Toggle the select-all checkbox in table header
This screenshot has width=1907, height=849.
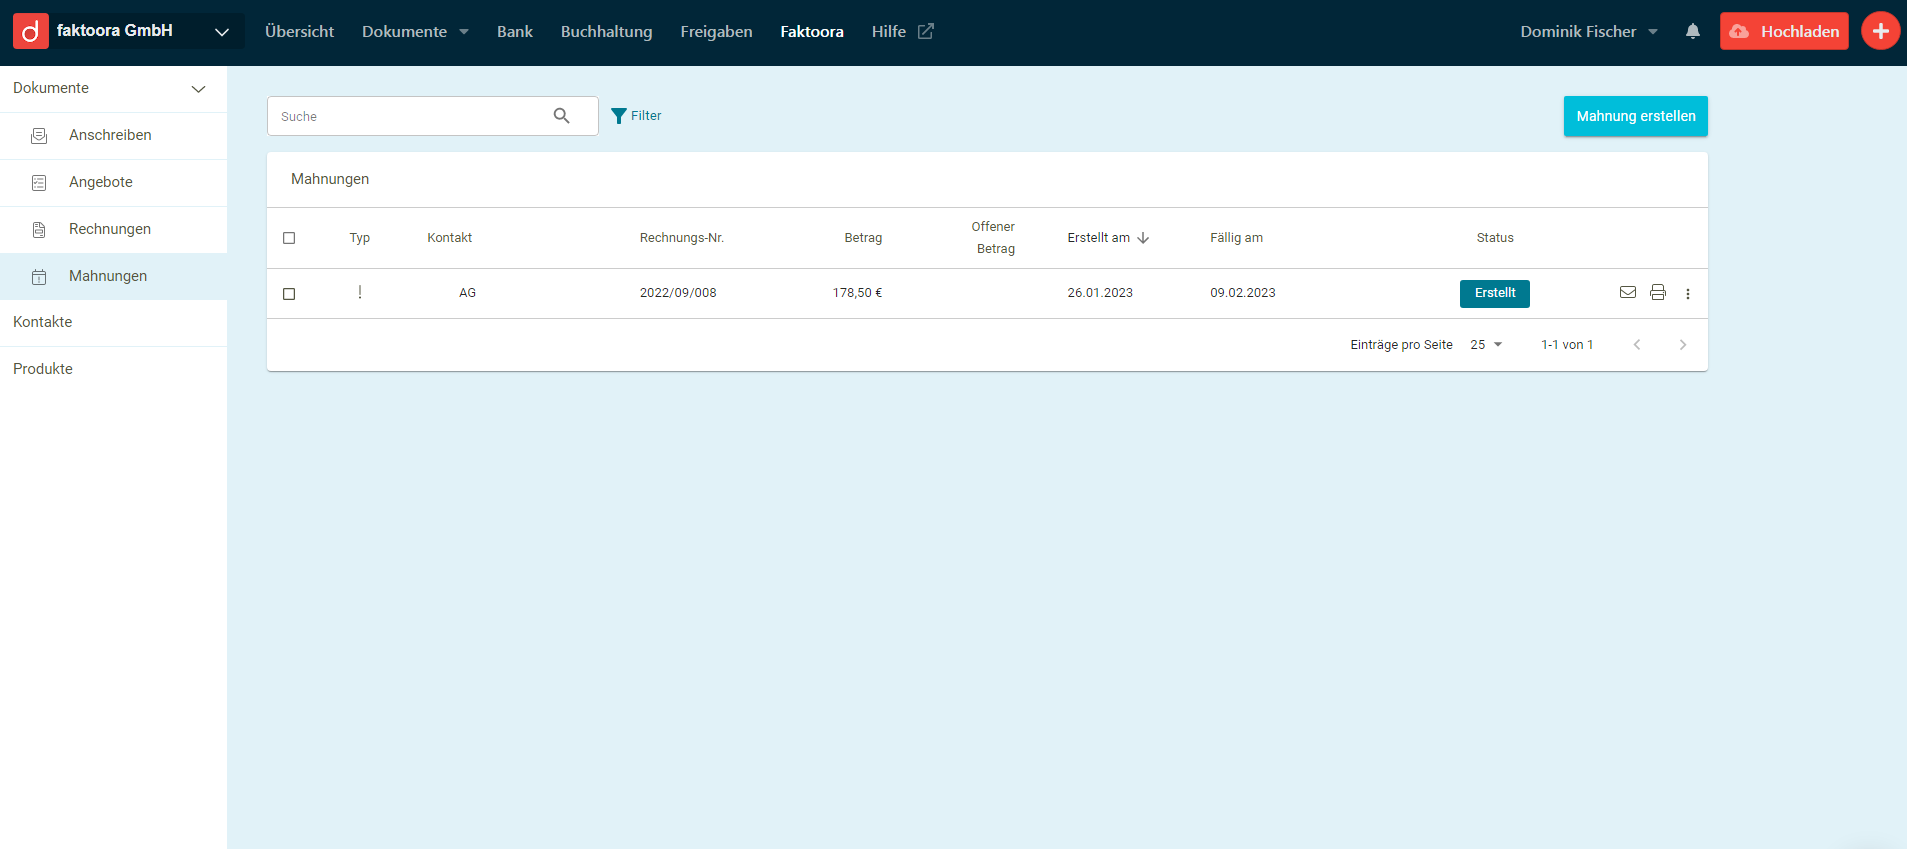point(289,238)
